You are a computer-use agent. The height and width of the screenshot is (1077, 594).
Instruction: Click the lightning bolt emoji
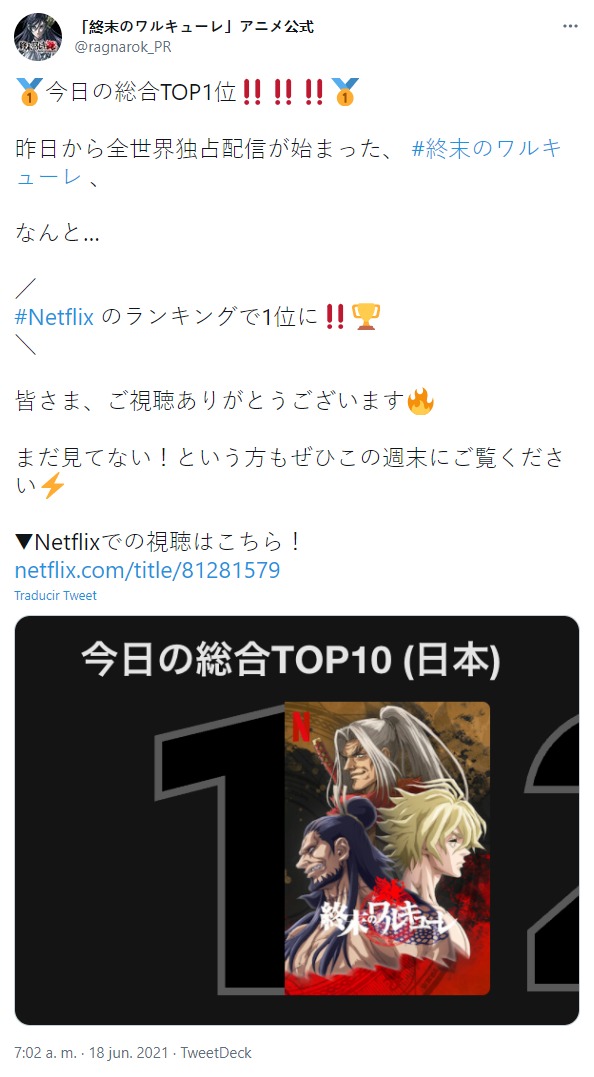click(52, 486)
